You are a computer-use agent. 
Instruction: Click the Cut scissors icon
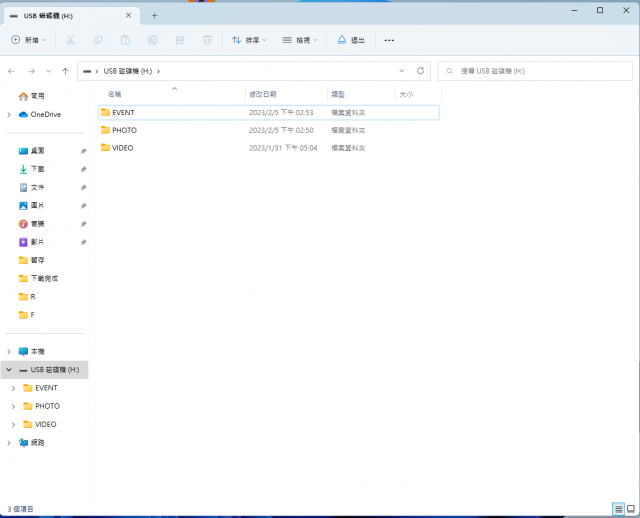click(71, 40)
